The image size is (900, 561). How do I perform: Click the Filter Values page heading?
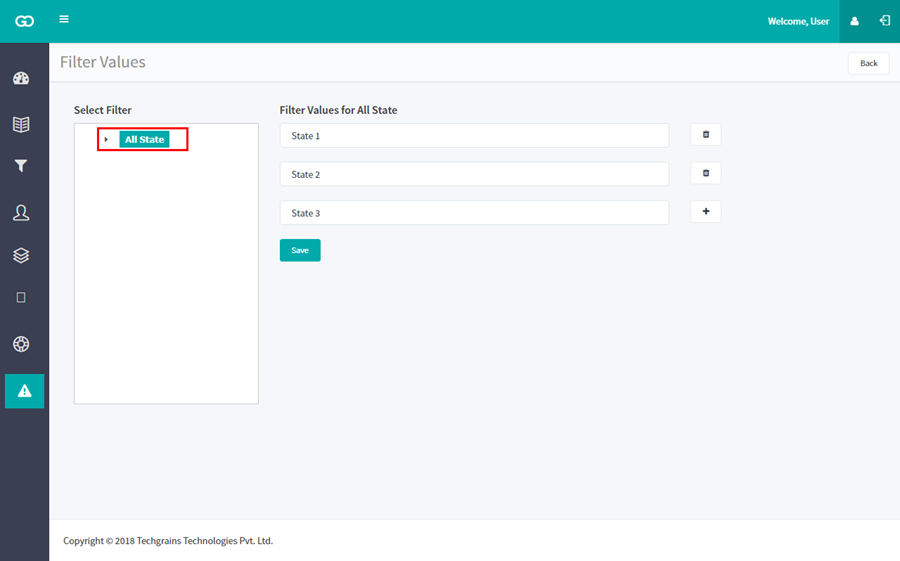pyautogui.click(x=103, y=62)
